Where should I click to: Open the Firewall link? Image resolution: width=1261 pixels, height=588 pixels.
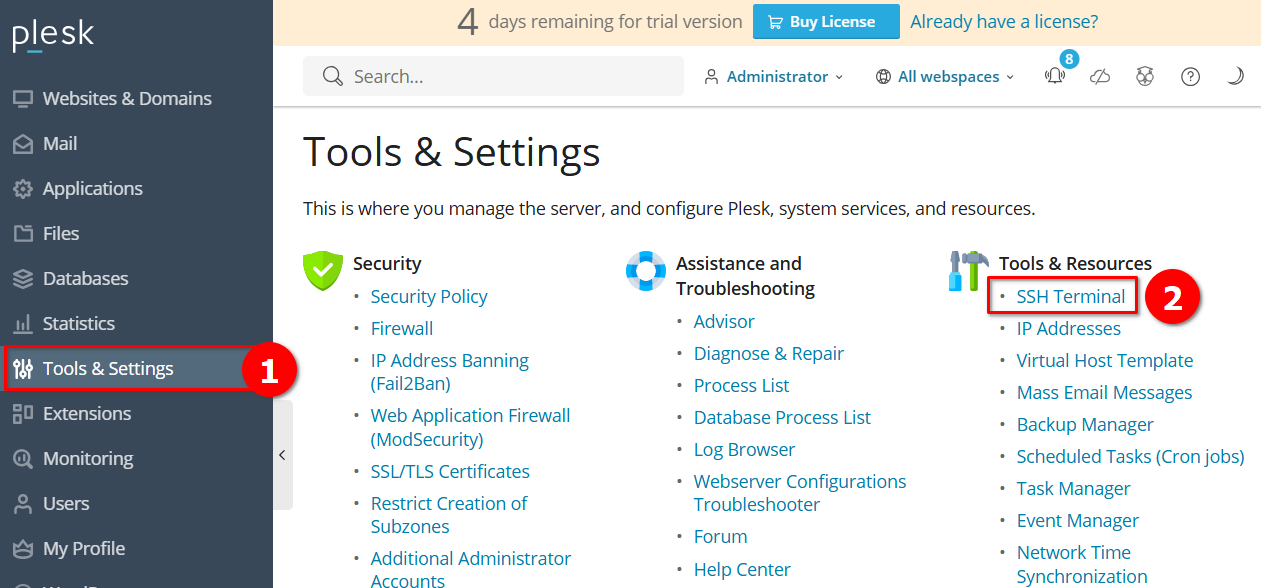click(402, 328)
